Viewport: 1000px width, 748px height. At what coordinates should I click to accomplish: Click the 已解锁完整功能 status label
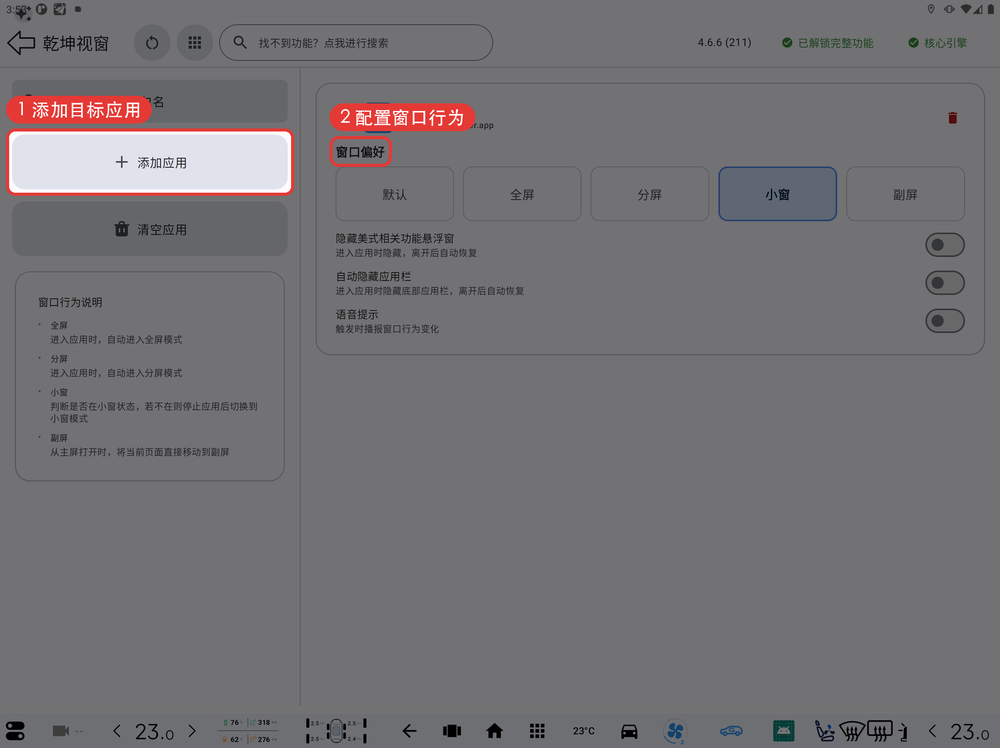(828, 43)
